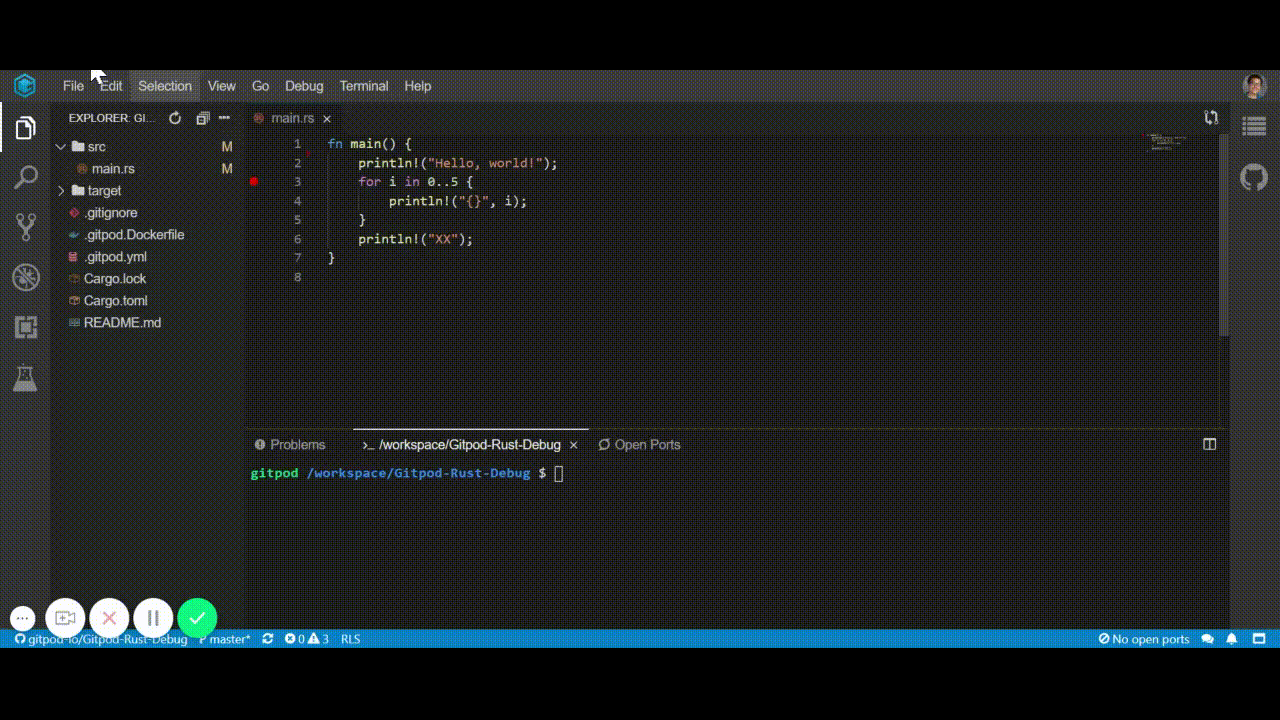Open the Debug view from activity bar
The height and width of the screenshot is (720, 1280).
(24, 277)
